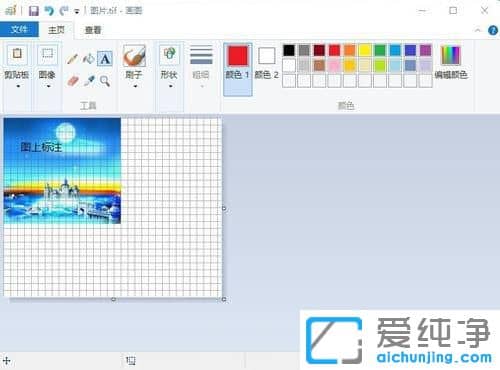The height and width of the screenshot is (370, 500).
Task: Click the Save icon in title bar
Action: pos(34,11)
